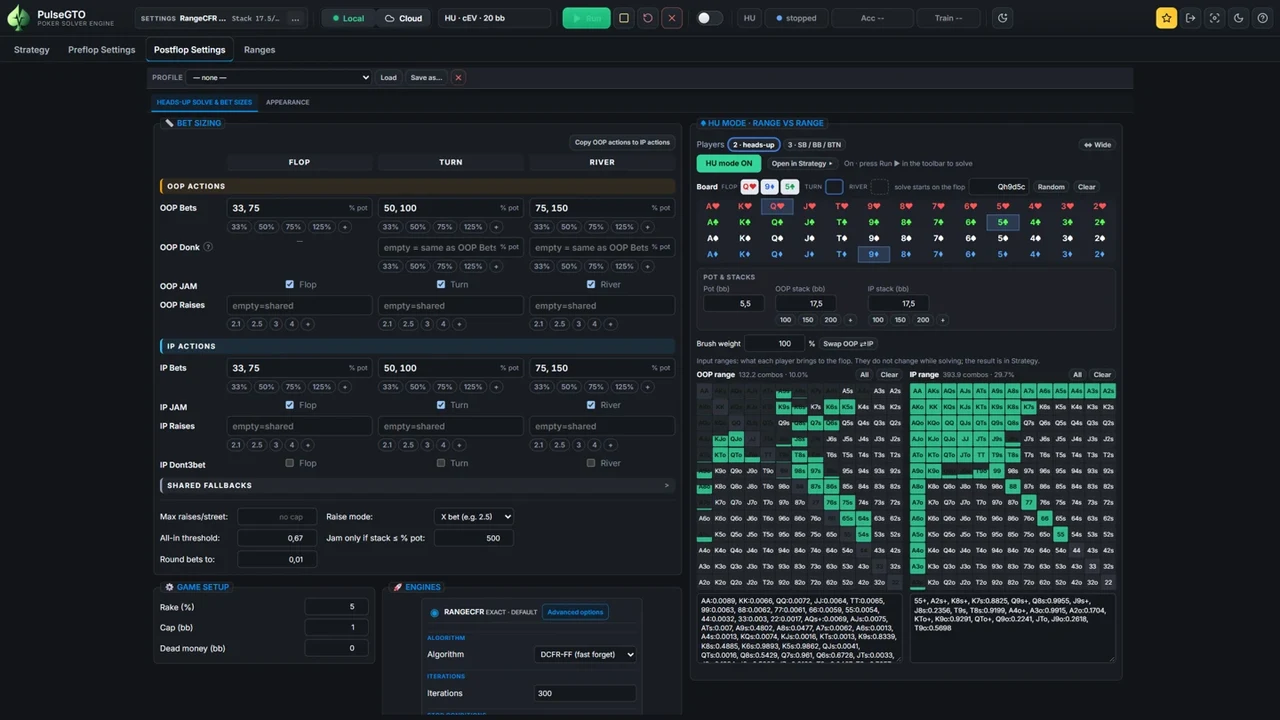1280x720 pixels.
Task: Click the Iterations input field
Action: [585, 693]
